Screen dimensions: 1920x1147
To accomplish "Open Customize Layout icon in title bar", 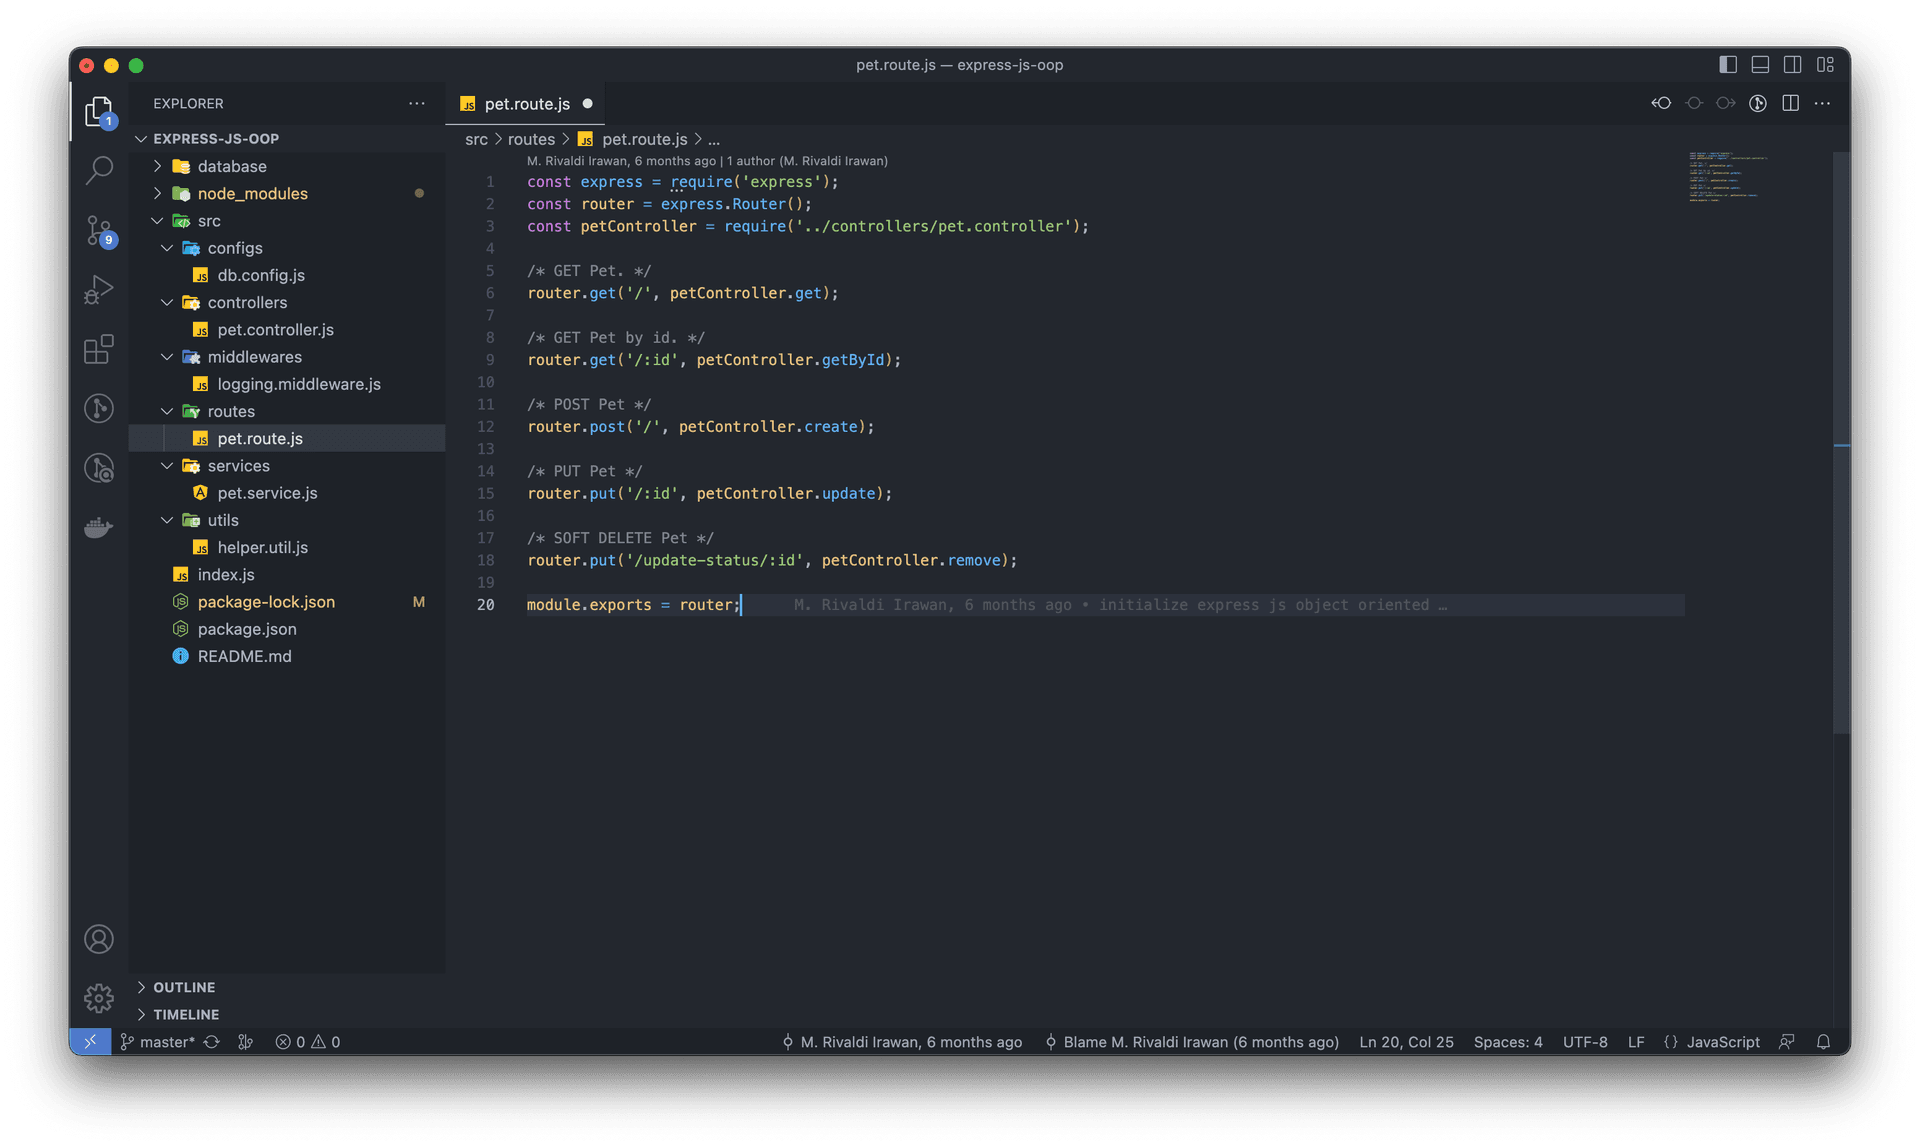I will coord(1825,64).
